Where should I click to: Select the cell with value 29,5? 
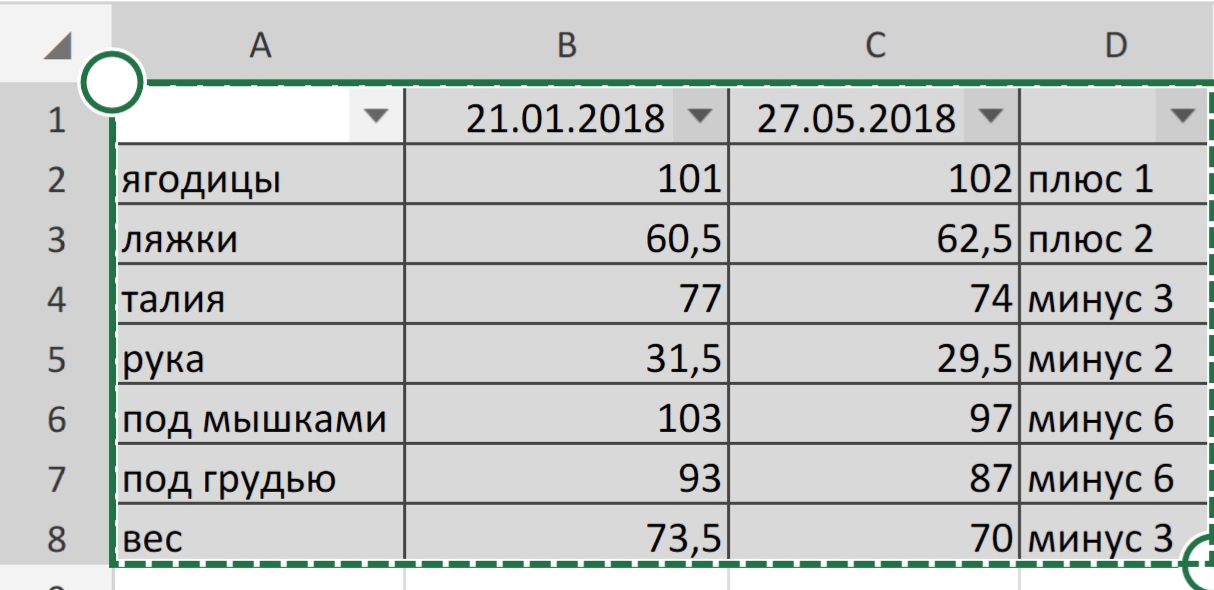click(x=874, y=360)
